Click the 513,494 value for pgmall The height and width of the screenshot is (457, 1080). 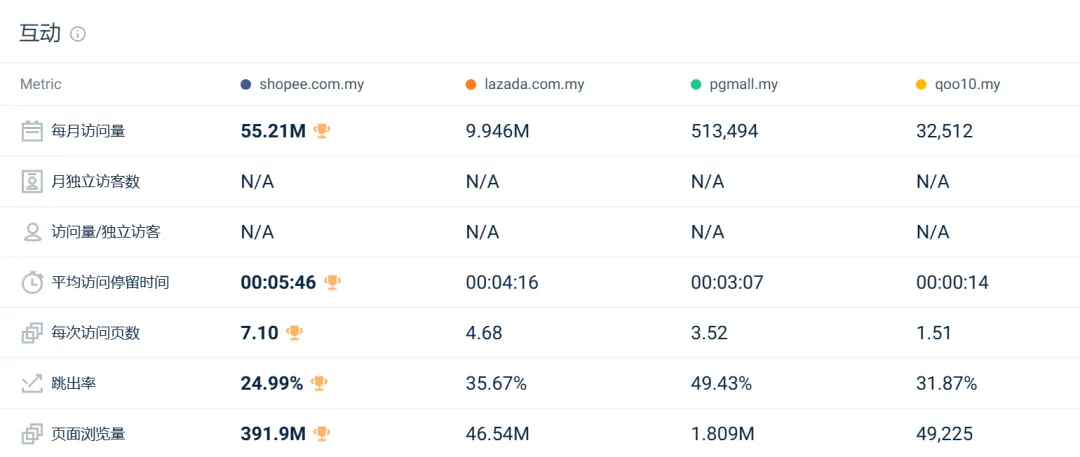pyautogui.click(x=725, y=131)
